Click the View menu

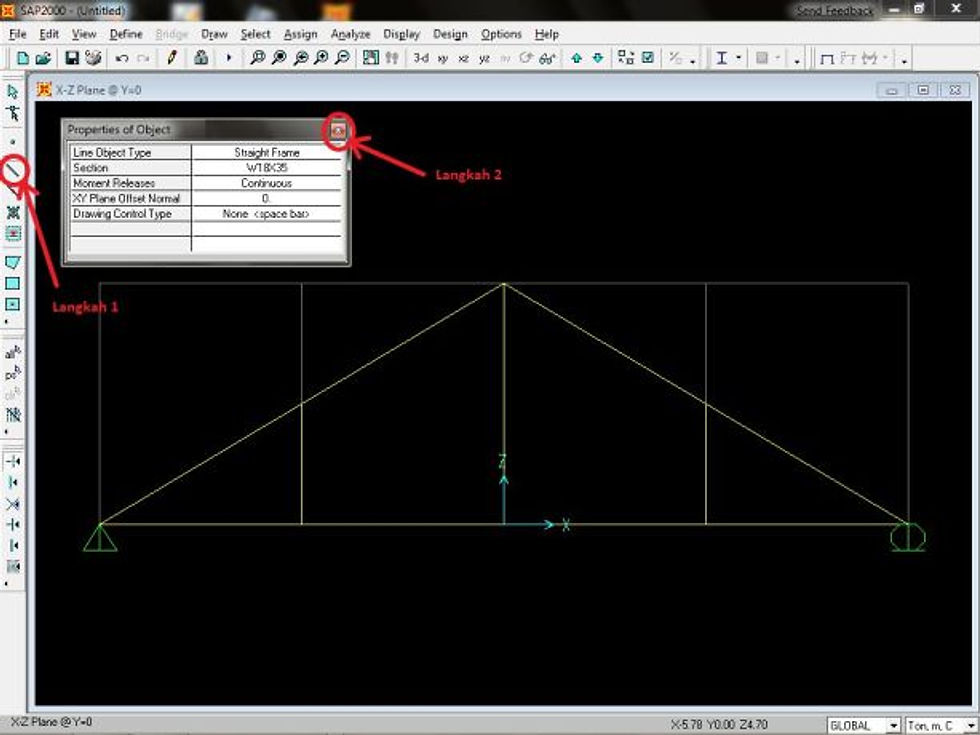coord(84,34)
